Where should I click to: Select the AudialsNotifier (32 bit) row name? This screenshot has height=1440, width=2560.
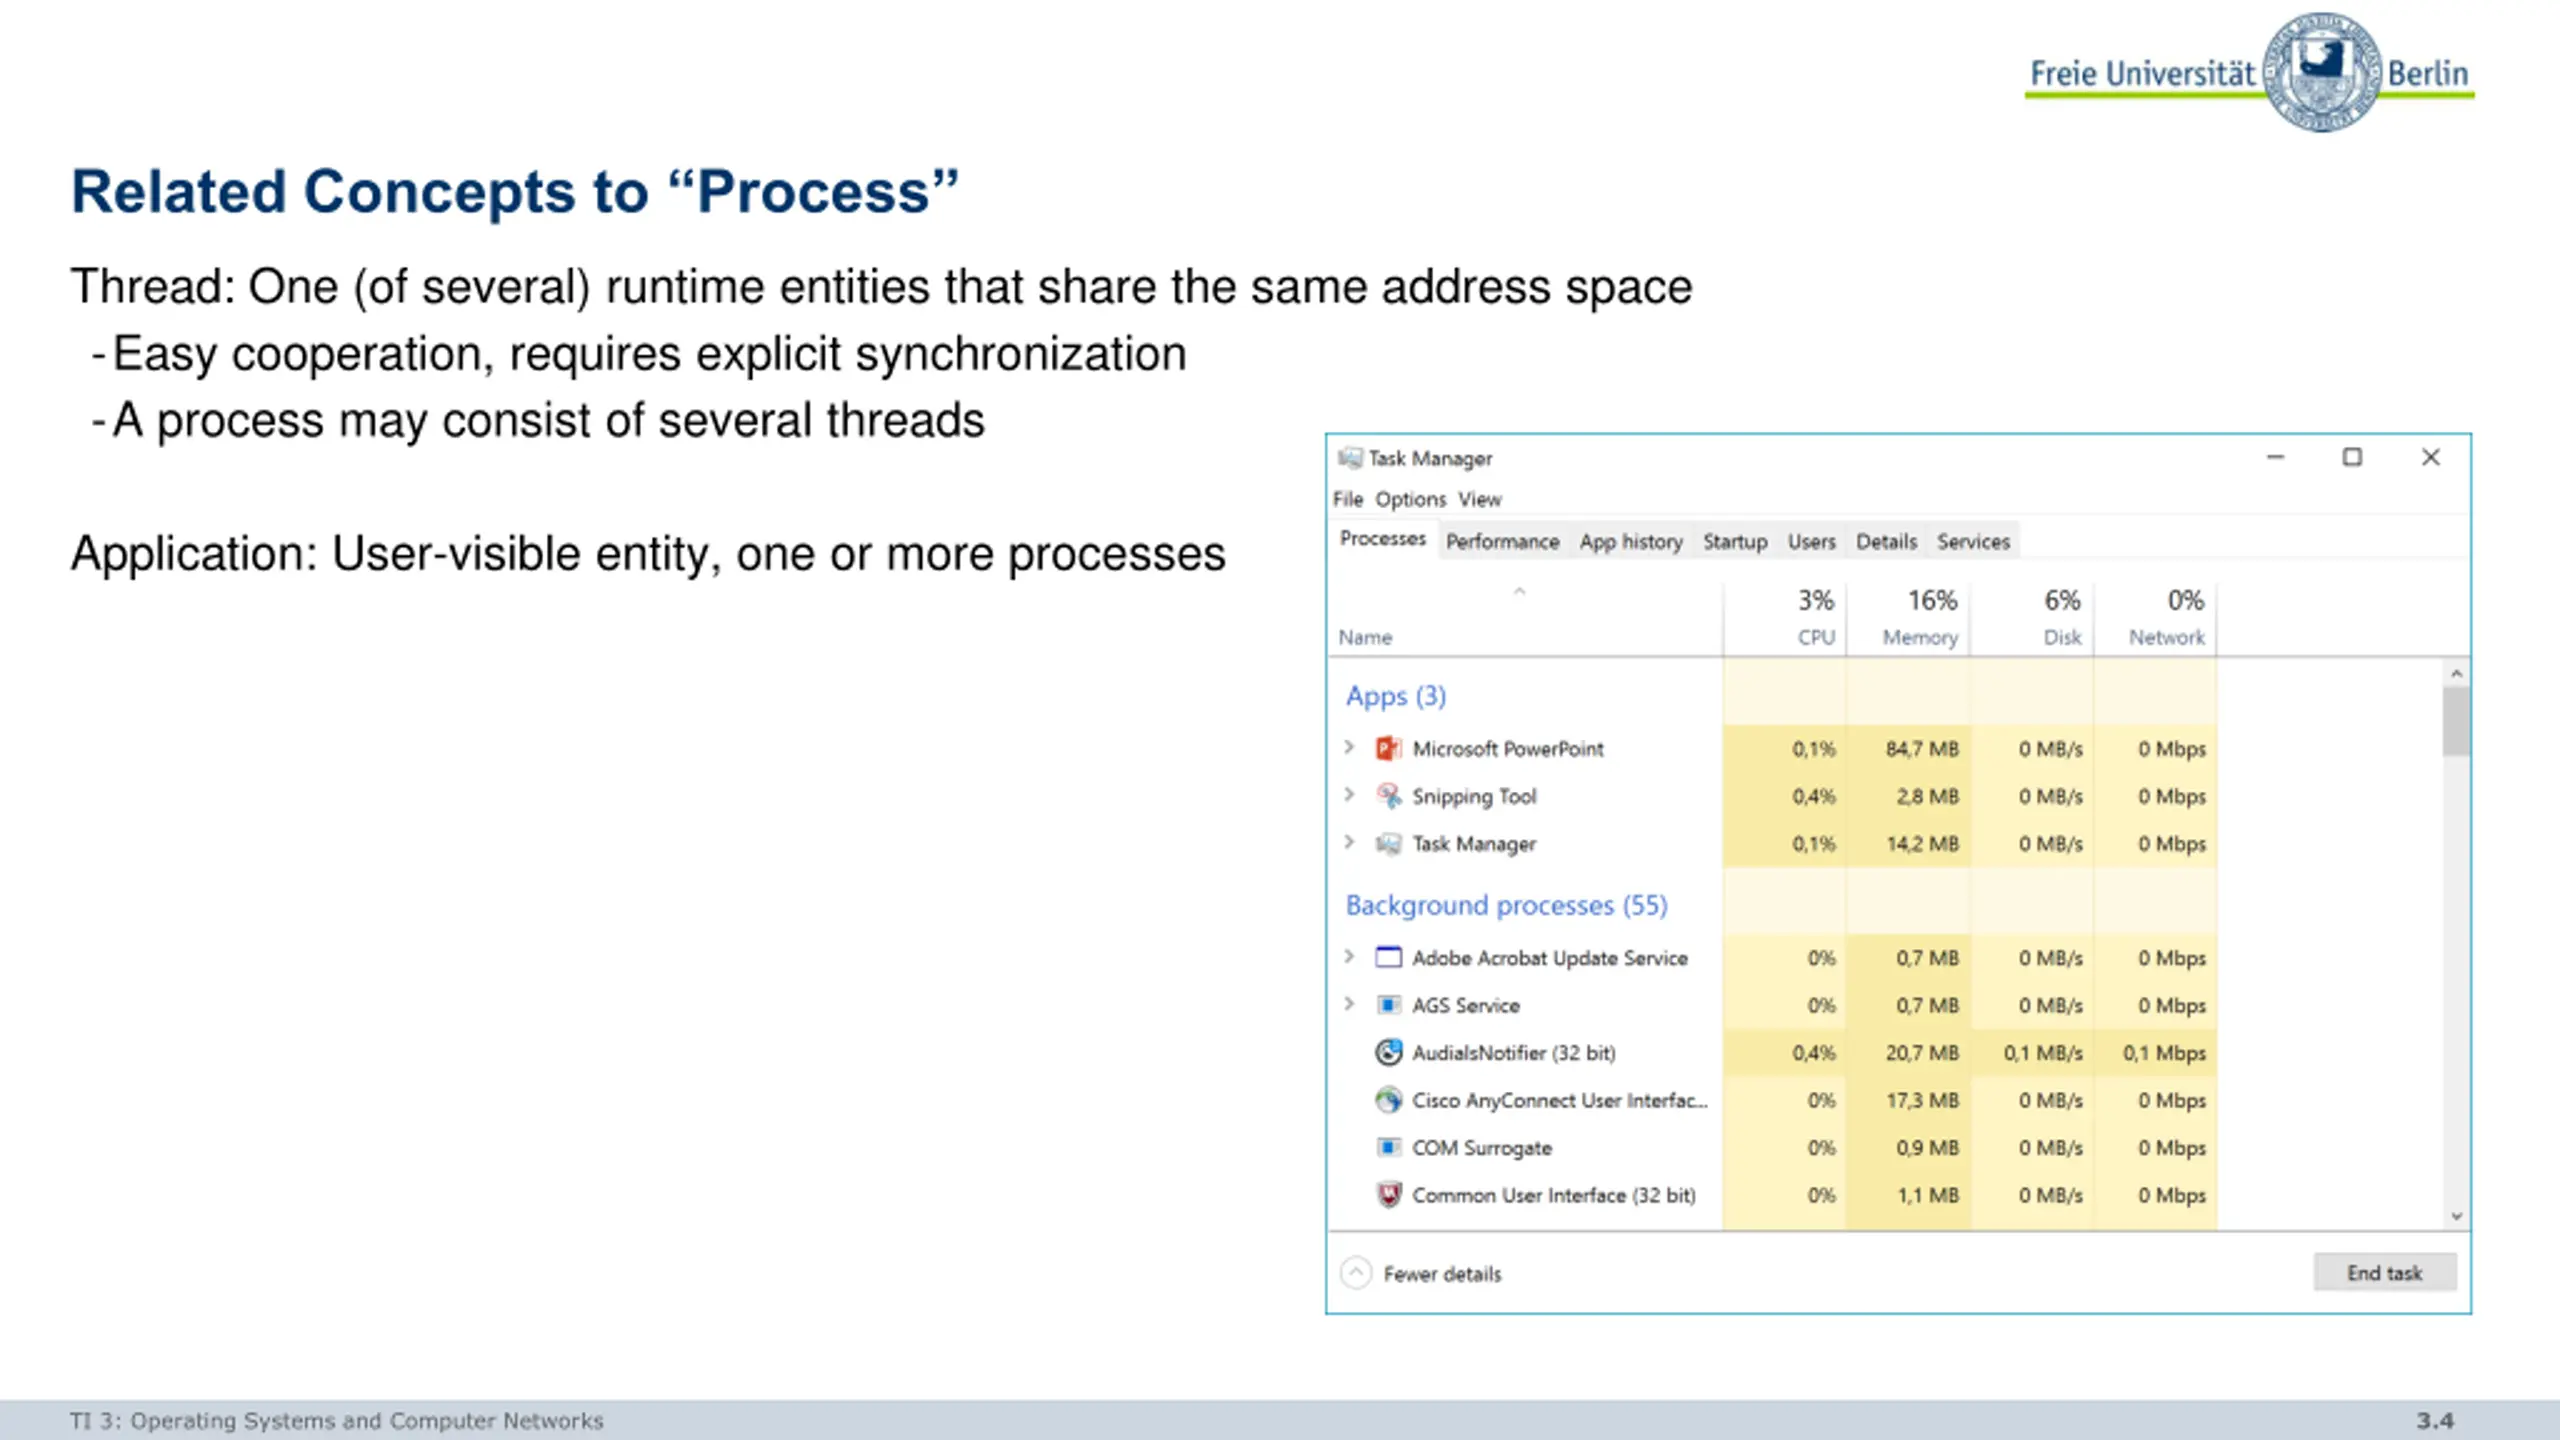(1514, 1053)
